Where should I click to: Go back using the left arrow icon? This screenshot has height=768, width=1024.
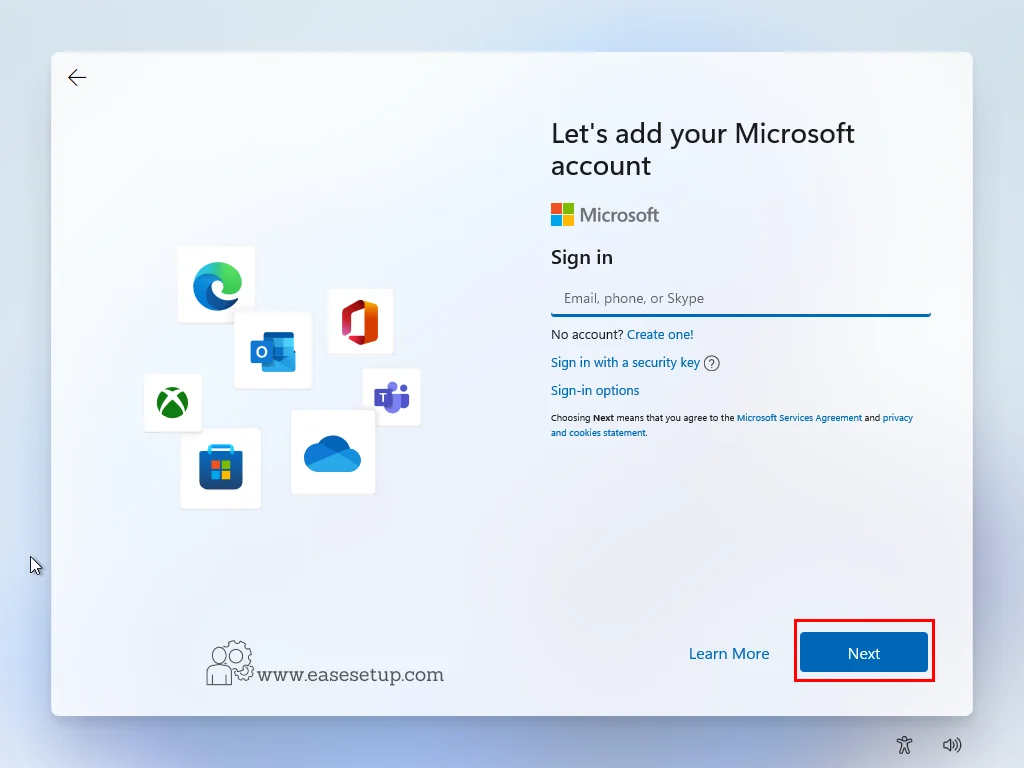[77, 78]
